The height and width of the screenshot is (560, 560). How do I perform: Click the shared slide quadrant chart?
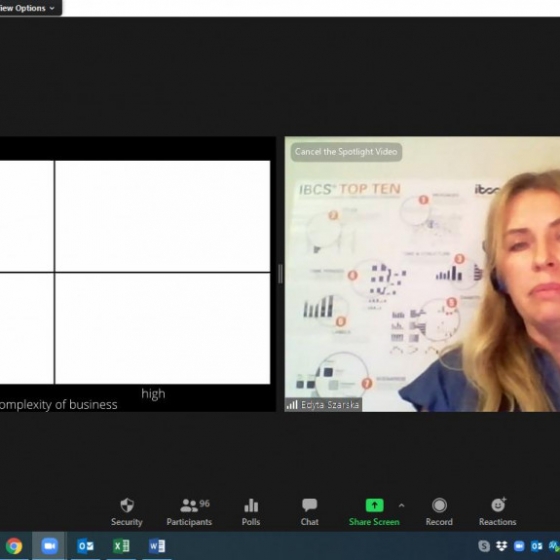tap(135, 272)
